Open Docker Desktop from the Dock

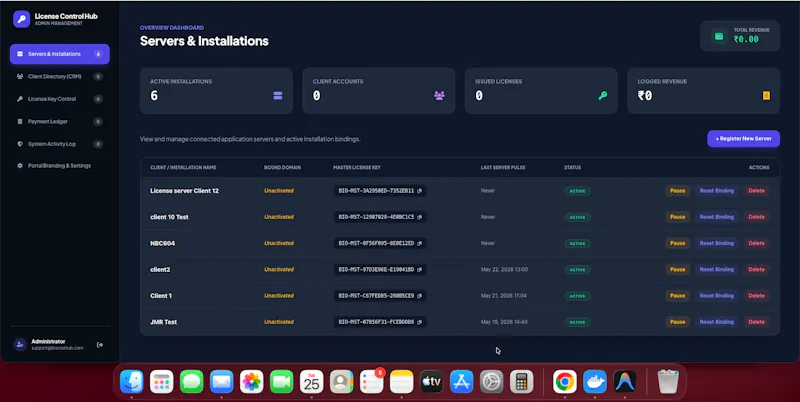(x=595, y=382)
